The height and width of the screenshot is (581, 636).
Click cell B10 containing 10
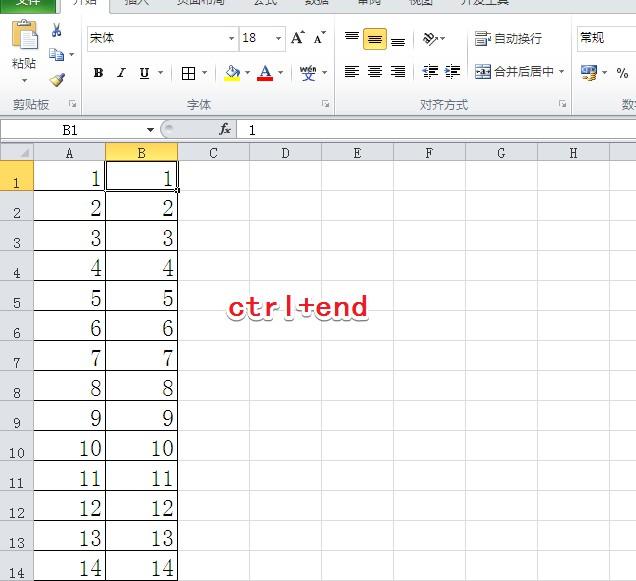(142, 446)
